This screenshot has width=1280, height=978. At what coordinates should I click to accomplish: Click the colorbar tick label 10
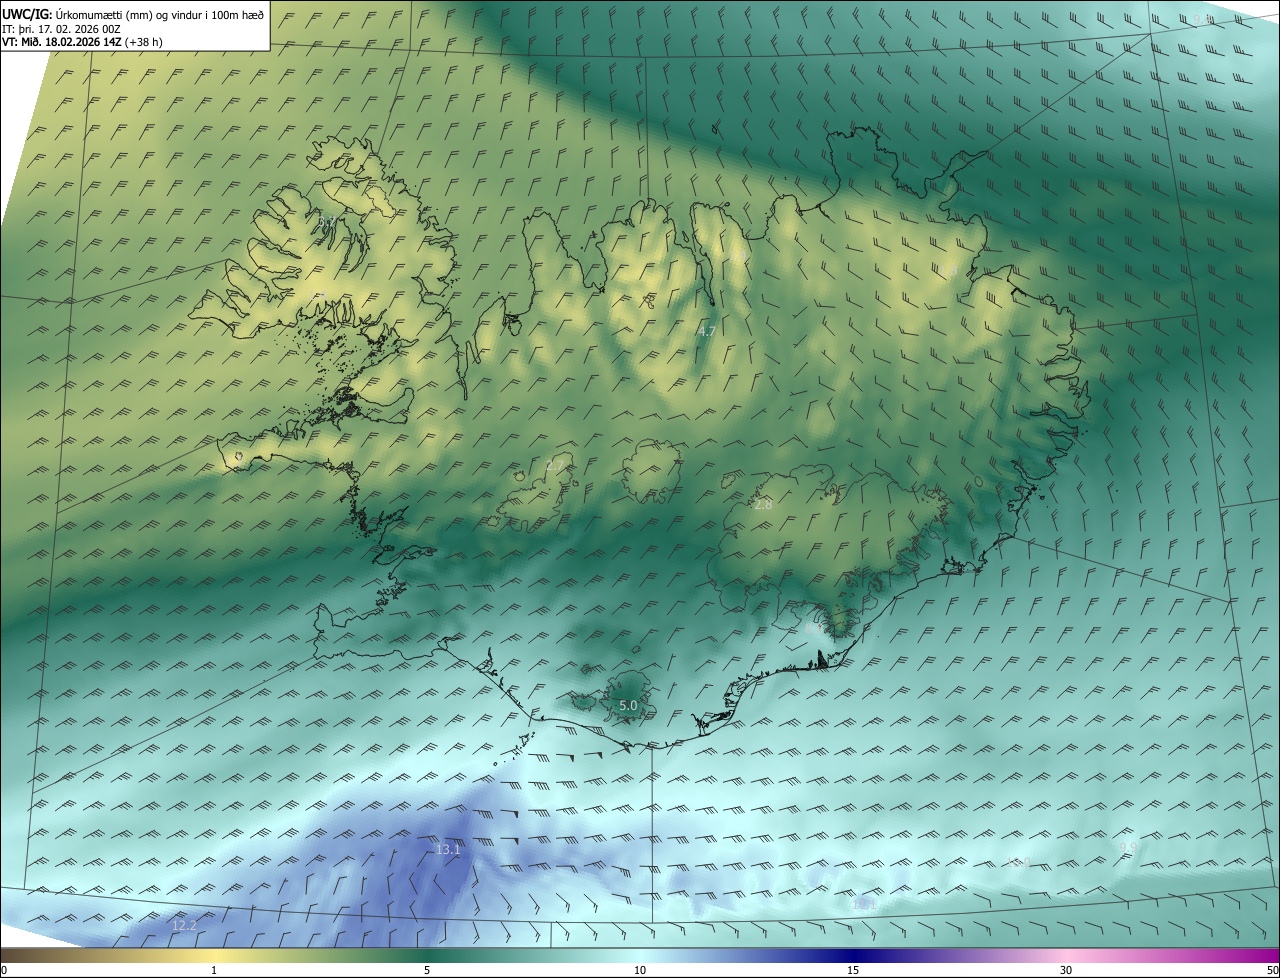coord(640,970)
